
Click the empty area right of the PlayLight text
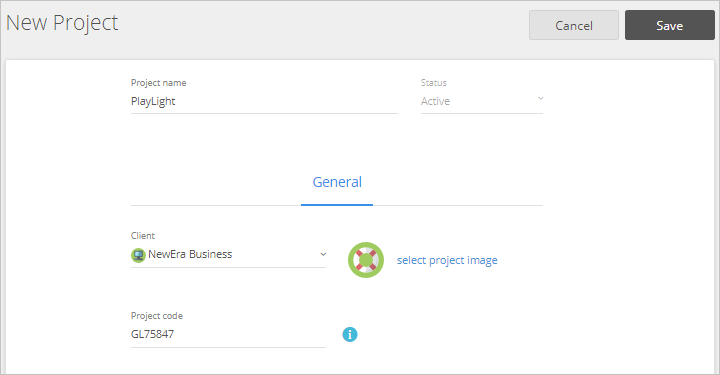coord(287,101)
